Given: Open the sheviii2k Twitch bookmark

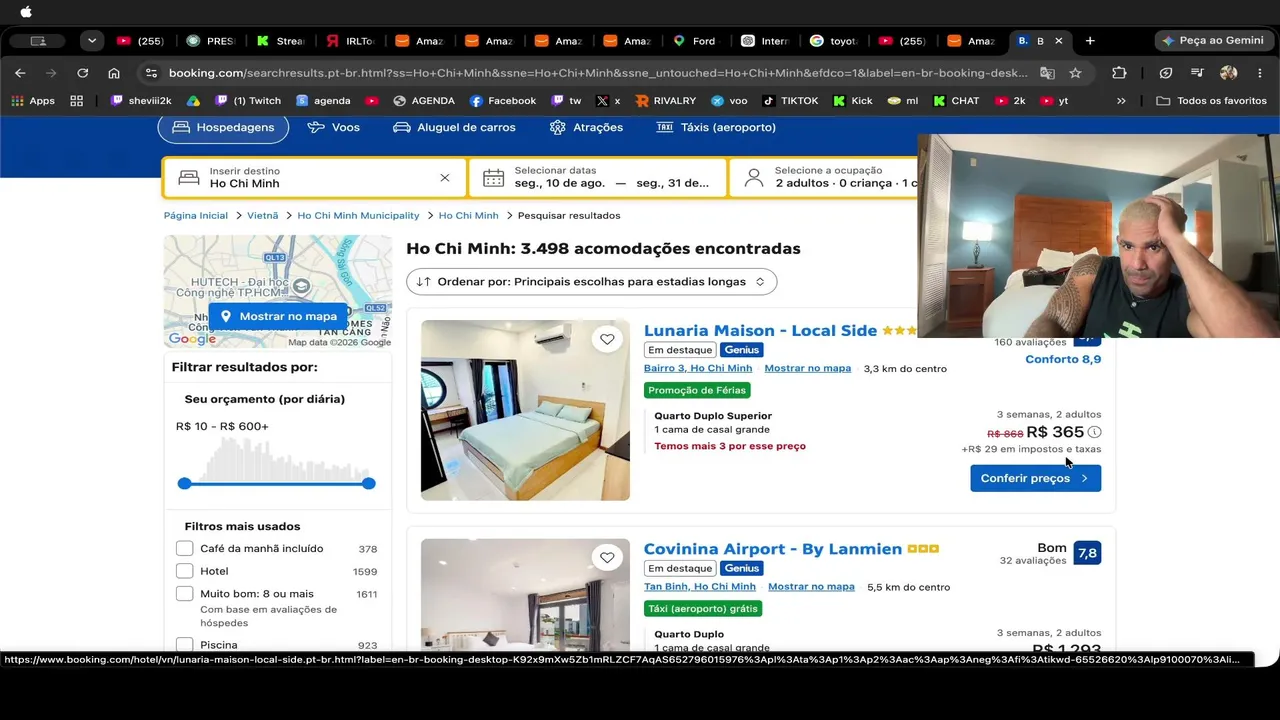Looking at the screenshot, I should [x=141, y=101].
